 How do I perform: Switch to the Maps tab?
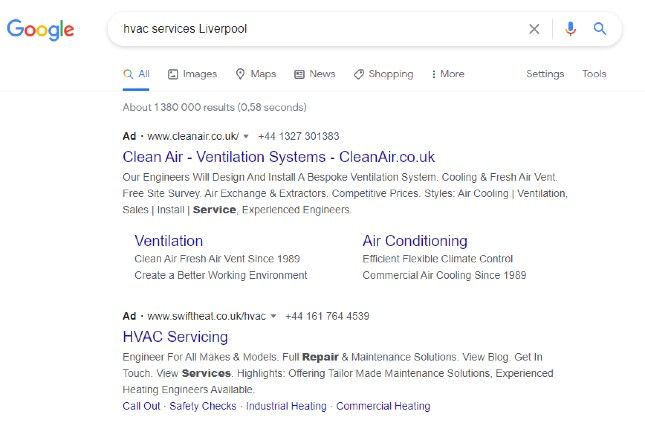pos(255,74)
